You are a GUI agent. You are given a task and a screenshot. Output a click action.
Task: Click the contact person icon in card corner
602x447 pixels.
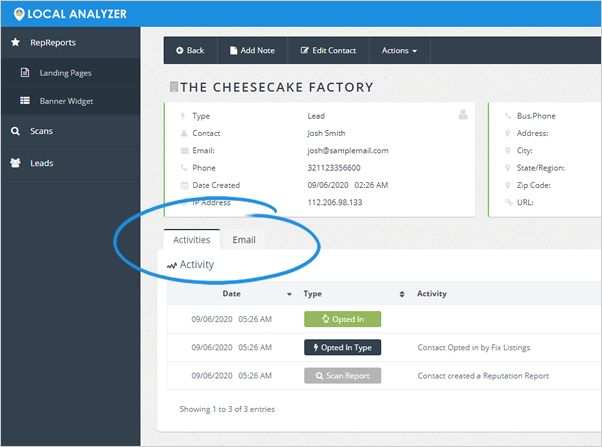tap(463, 114)
